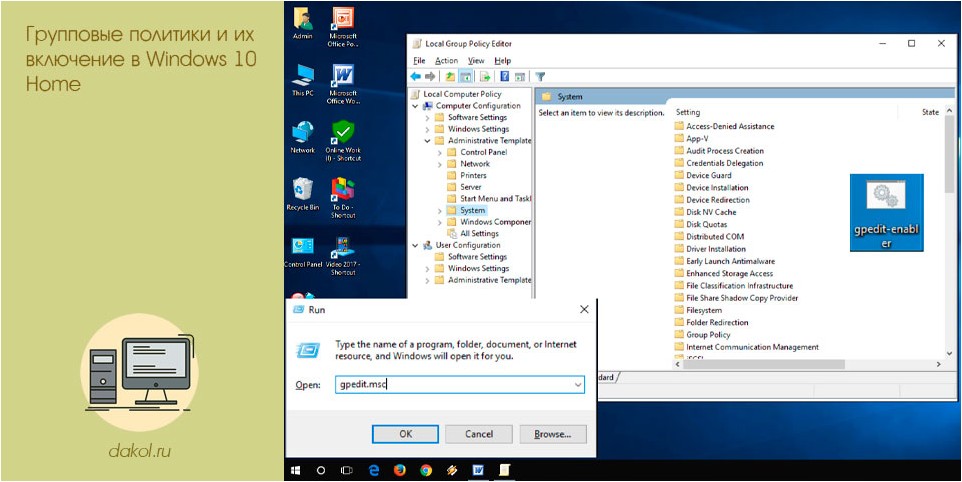Launch Google Chrome from the taskbar
The image size is (962, 482).
coord(426,470)
